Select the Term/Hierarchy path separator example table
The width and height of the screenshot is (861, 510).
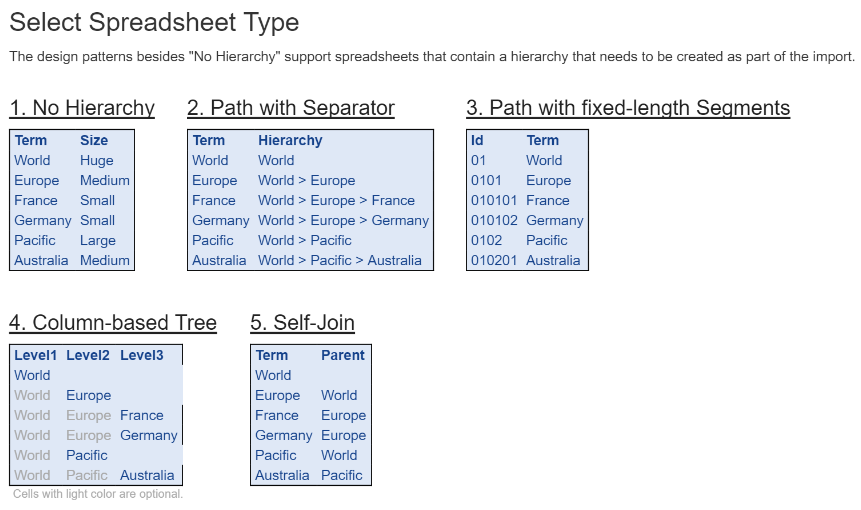310,200
